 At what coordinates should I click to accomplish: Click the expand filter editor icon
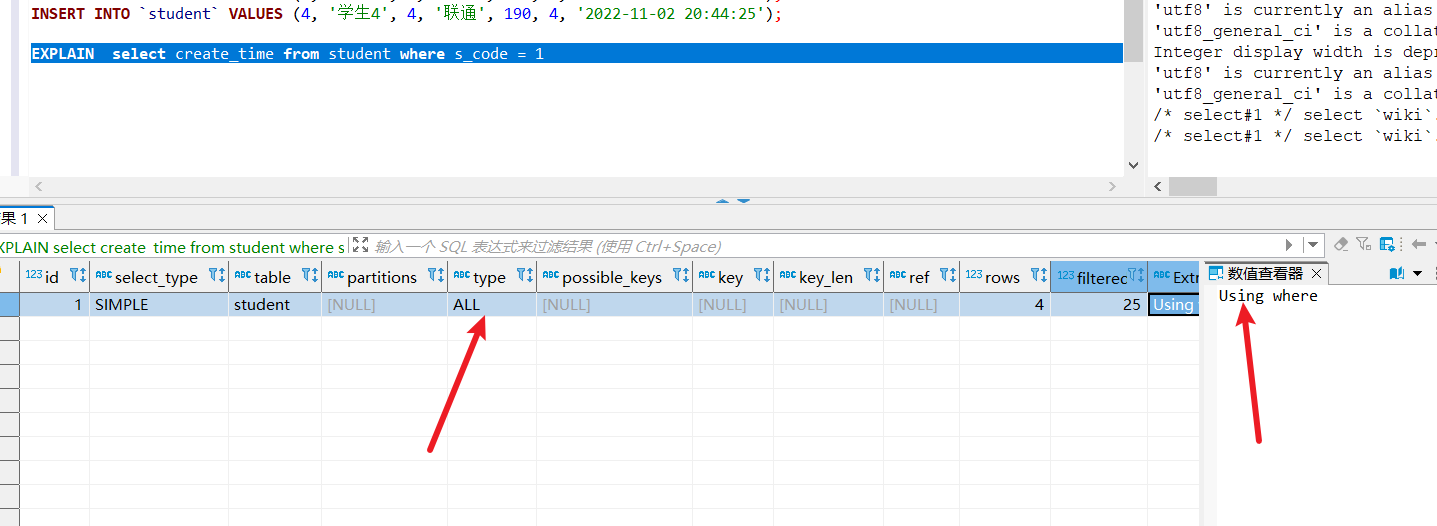point(360,246)
